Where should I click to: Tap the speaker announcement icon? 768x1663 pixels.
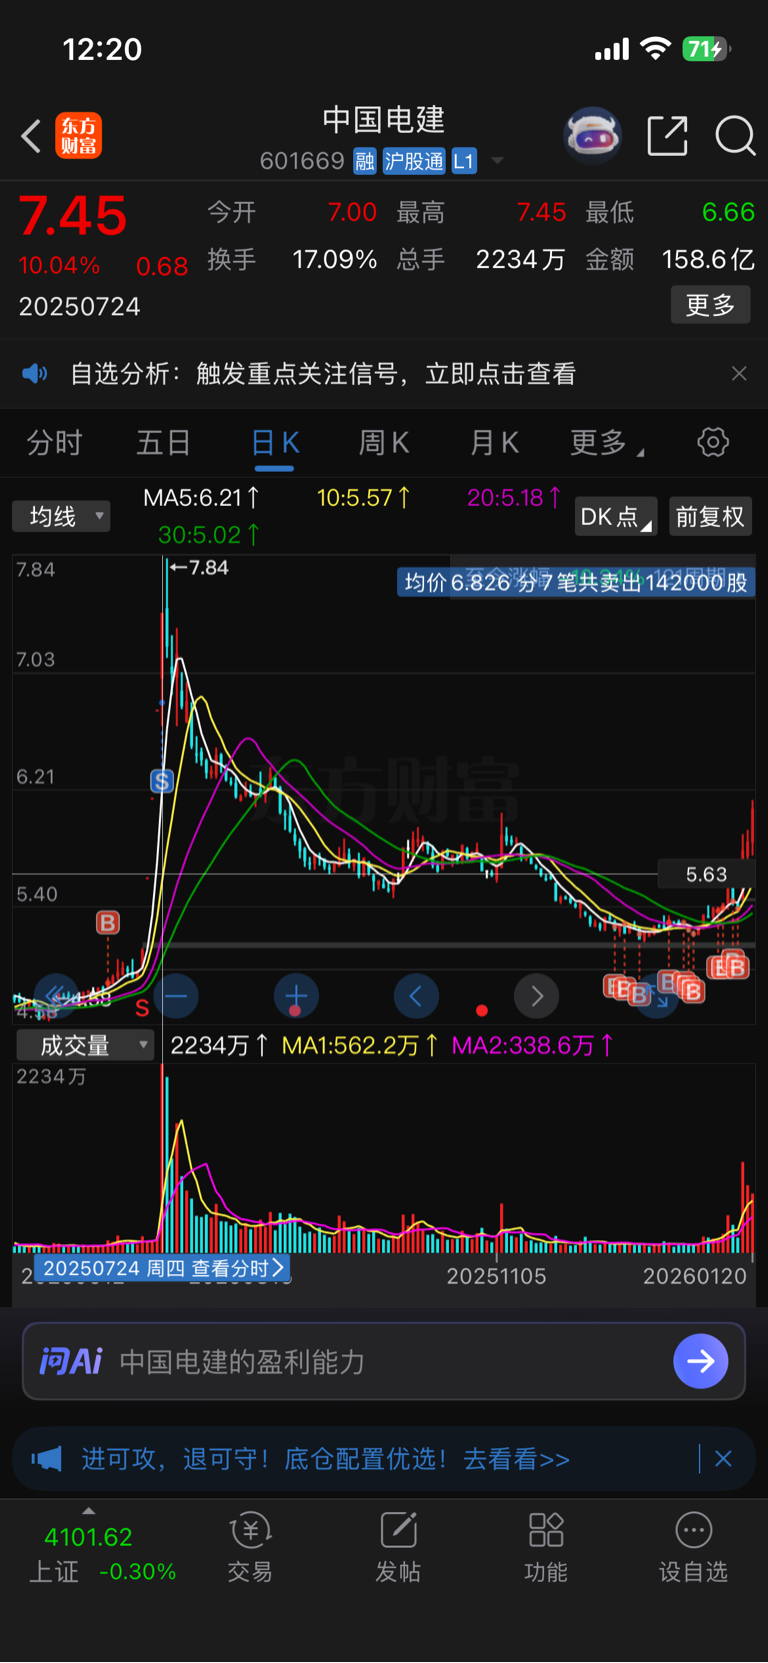pos(35,374)
